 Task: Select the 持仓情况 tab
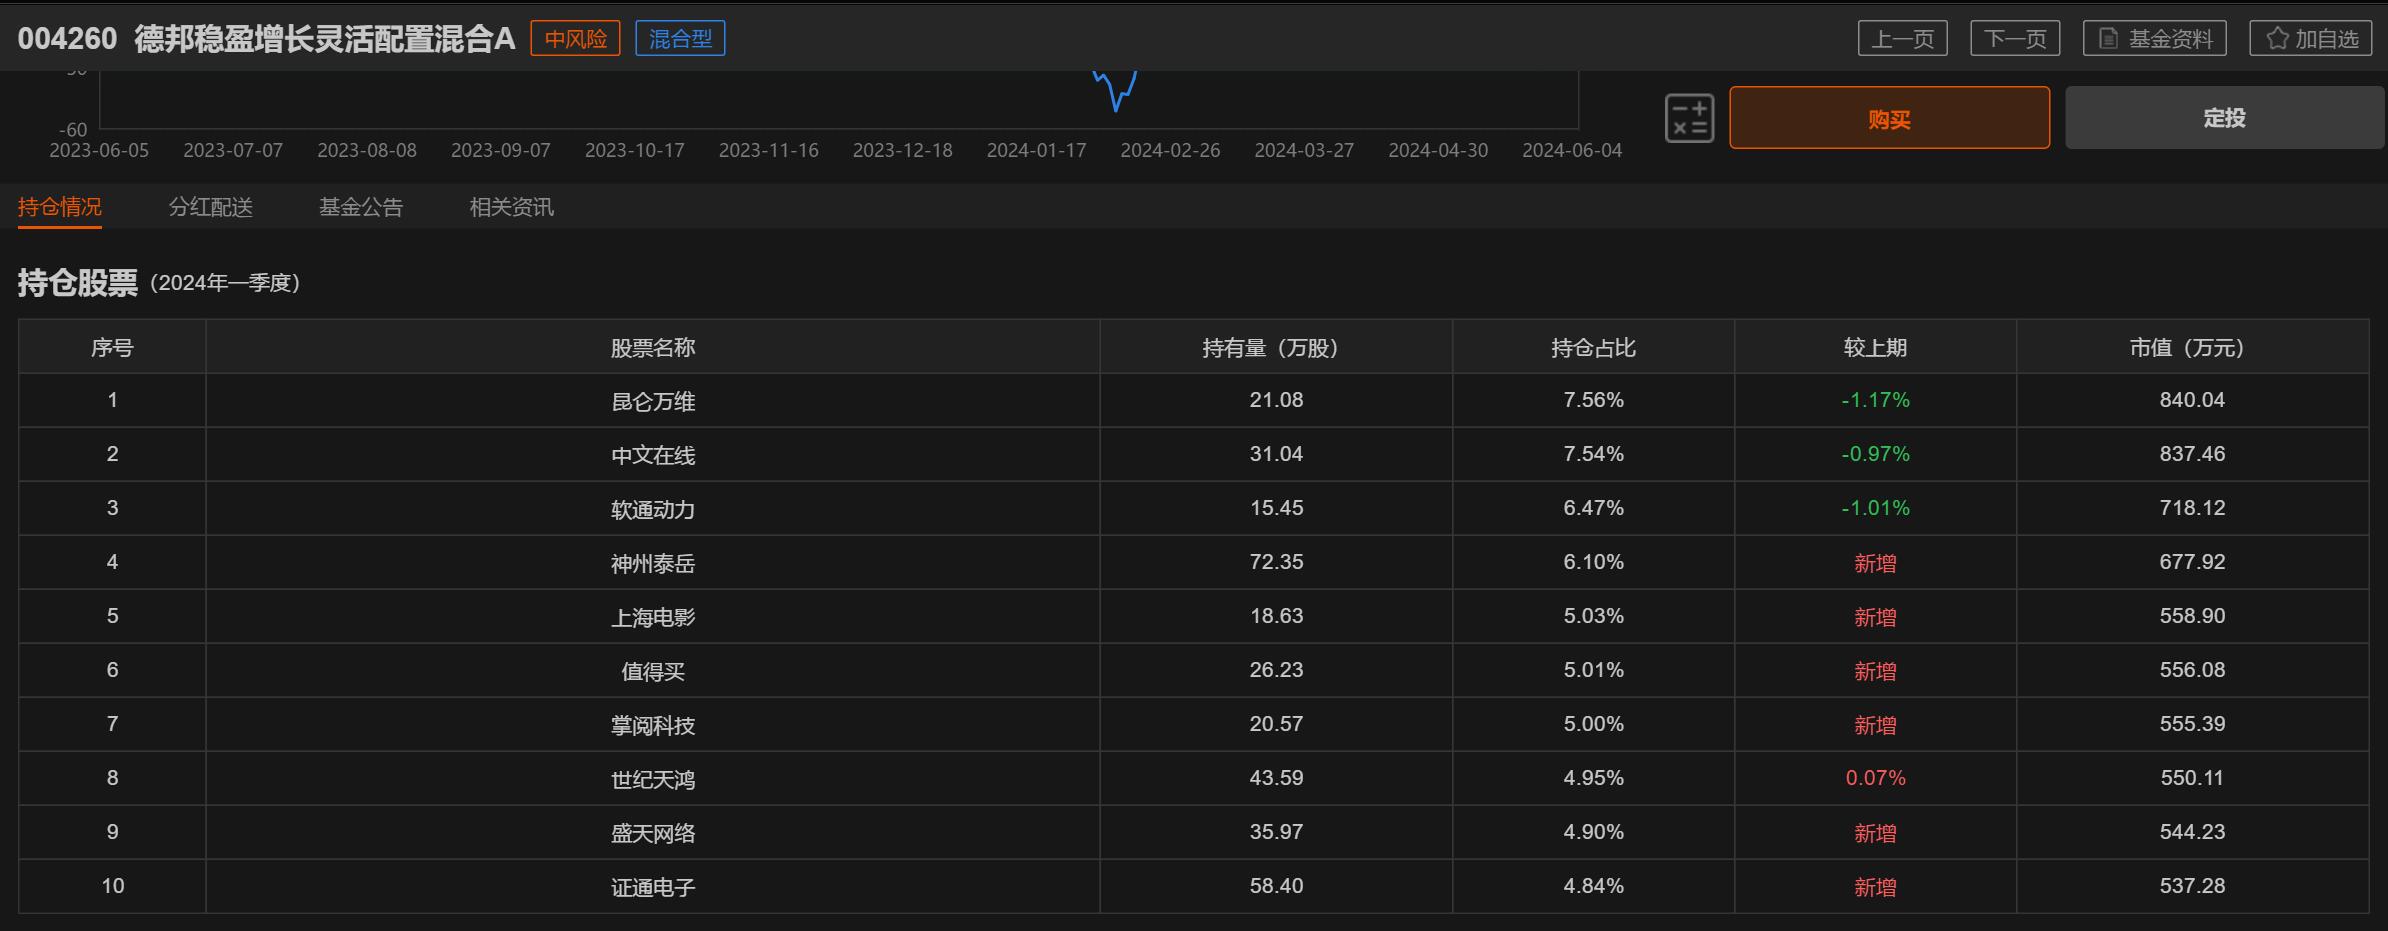tap(59, 207)
